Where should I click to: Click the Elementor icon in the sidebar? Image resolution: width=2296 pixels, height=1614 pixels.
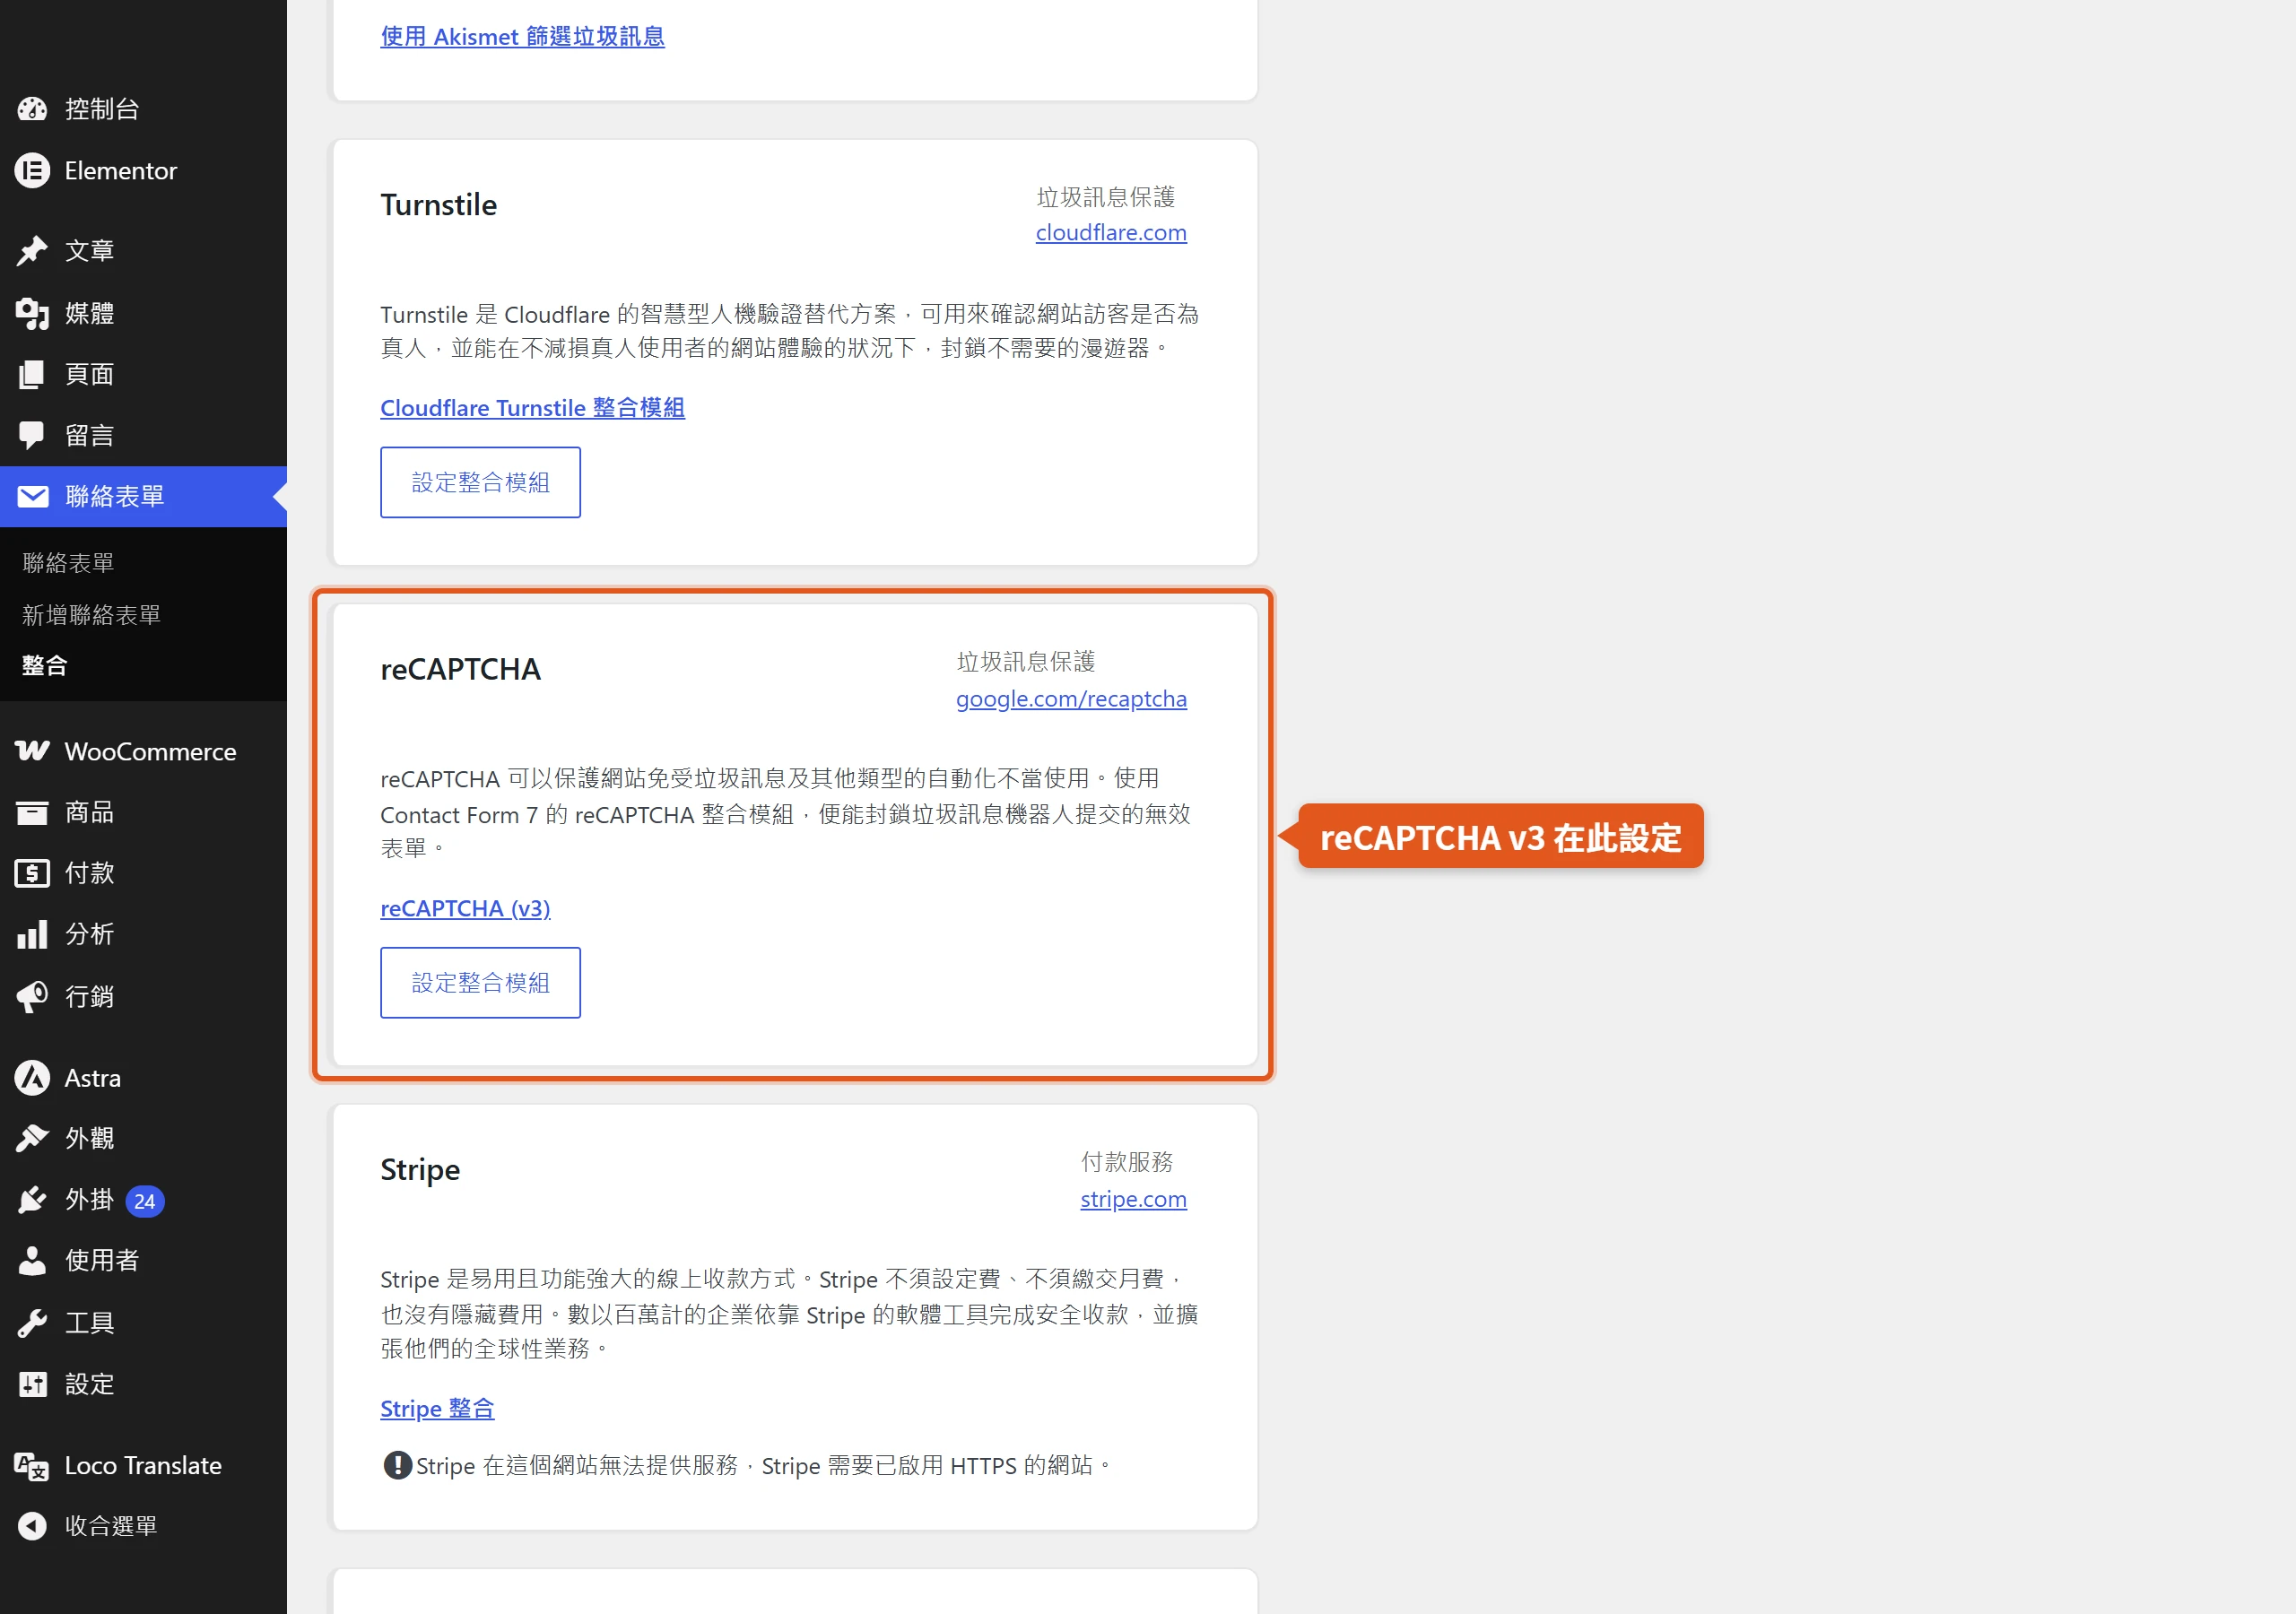coord(32,171)
